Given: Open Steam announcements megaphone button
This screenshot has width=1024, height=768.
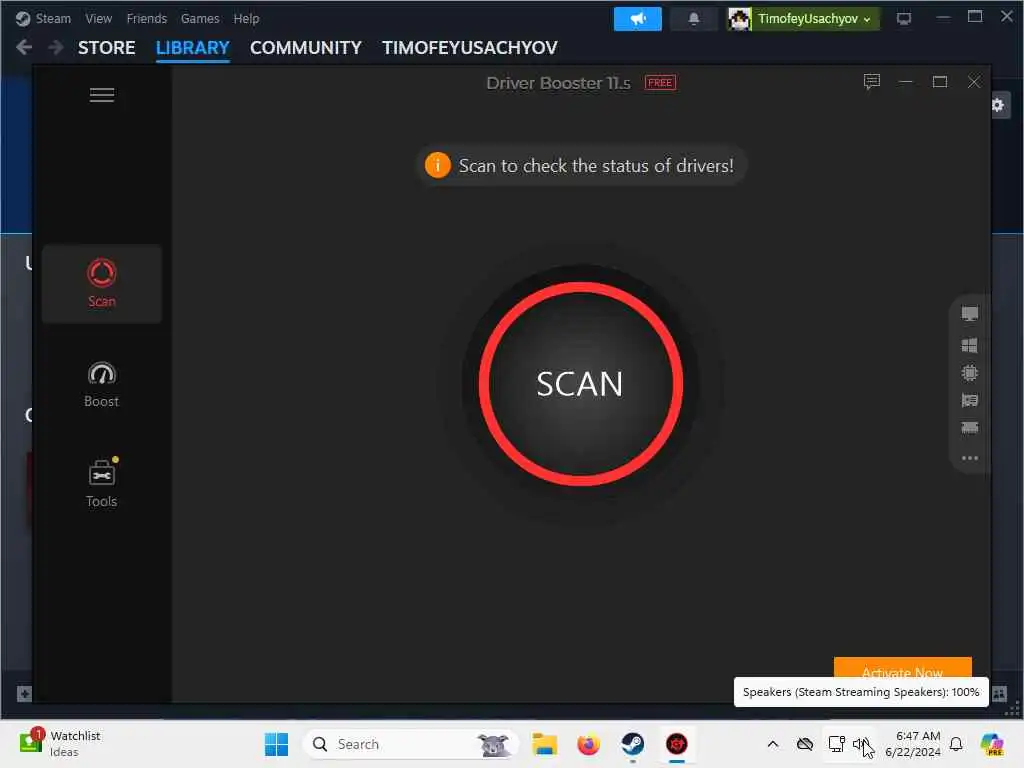Looking at the screenshot, I should click(637, 19).
